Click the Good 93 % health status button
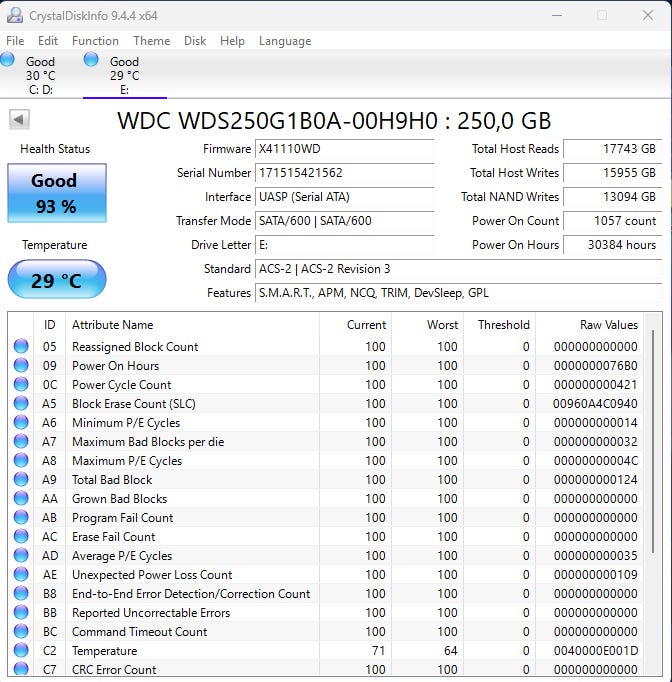The image size is (672, 682). click(x=56, y=192)
